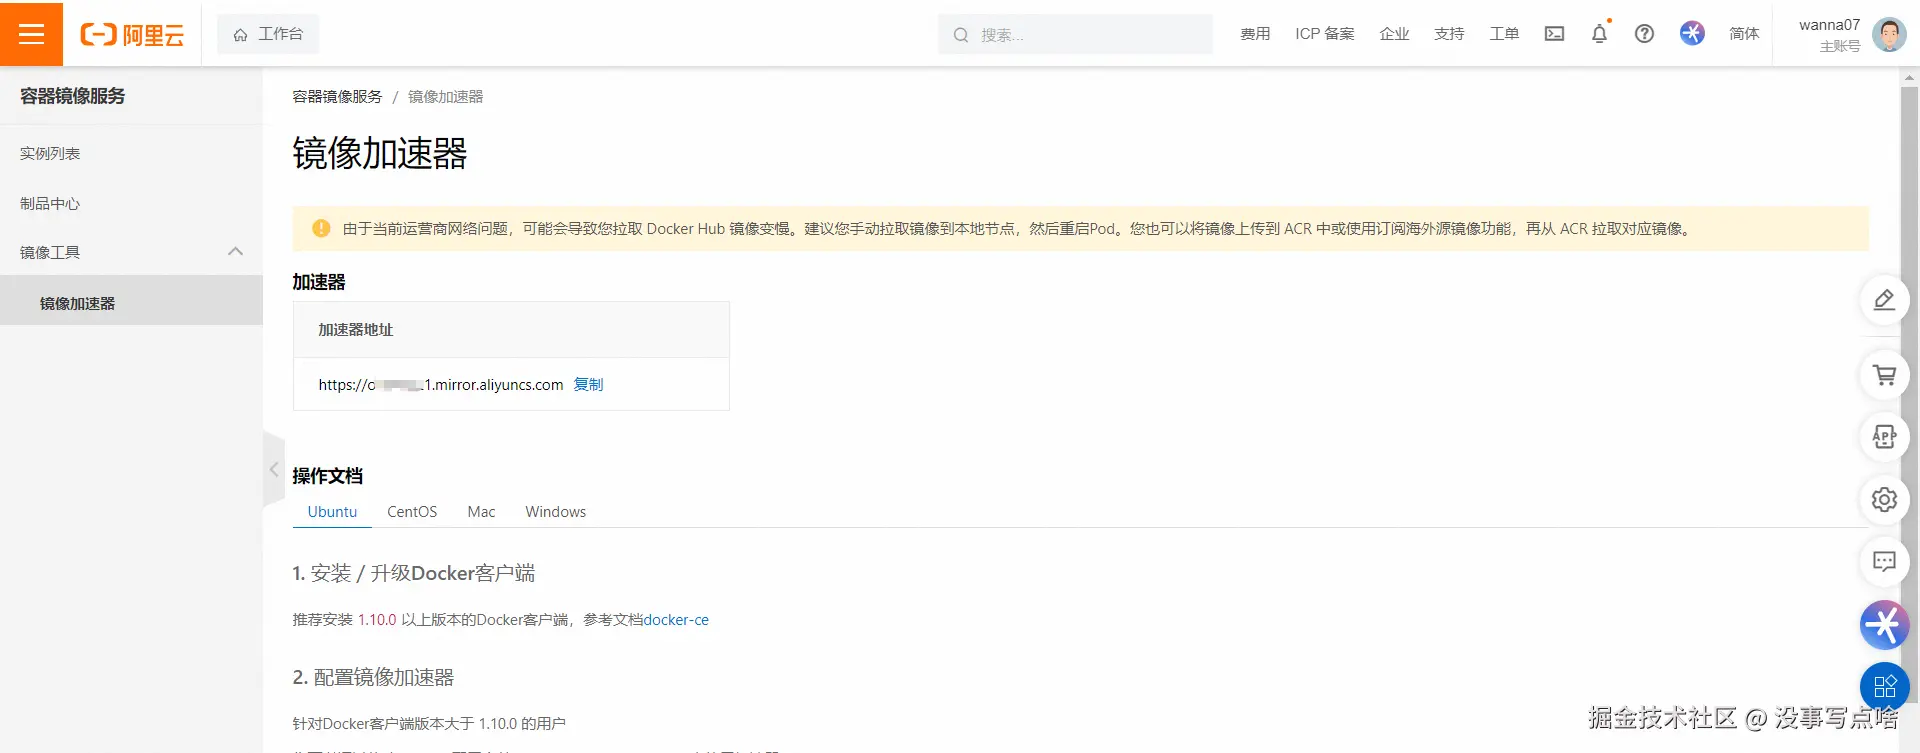Open the orange hamburger menu
This screenshot has height=753, width=1920.
coord(31,34)
